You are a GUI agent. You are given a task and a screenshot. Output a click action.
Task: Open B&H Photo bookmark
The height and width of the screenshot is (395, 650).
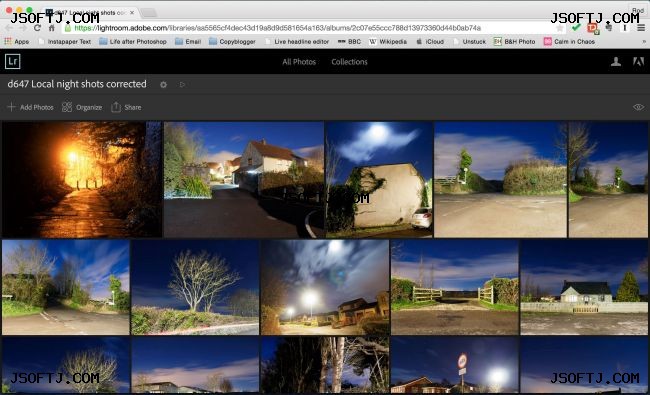click(514, 41)
